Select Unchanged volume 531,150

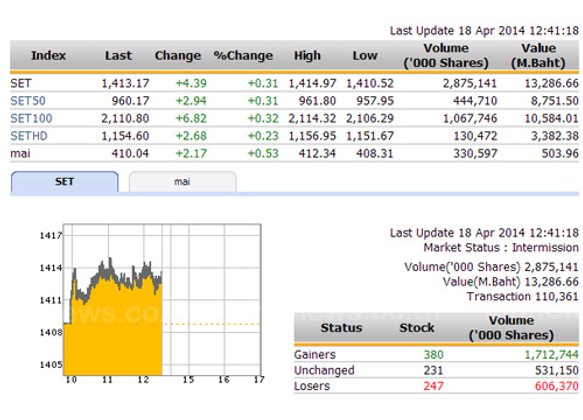click(x=557, y=370)
